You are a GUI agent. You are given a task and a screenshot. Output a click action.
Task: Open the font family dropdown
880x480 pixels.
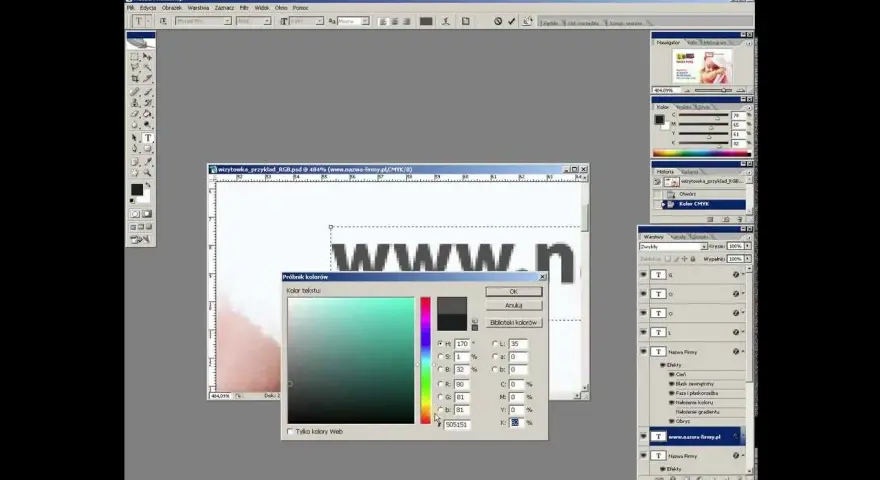pos(227,21)
